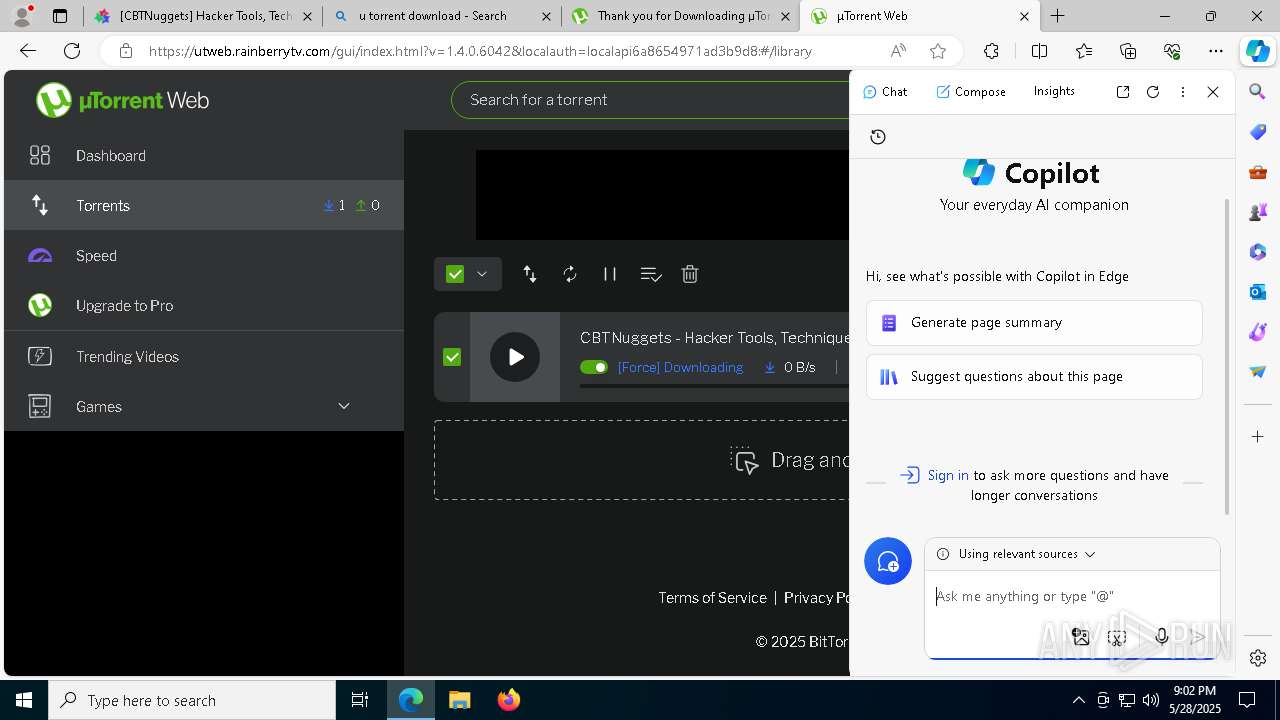The height and width of the screenshot is (720, 1280).
Task: Uncheck the CBT Nuggets torrent checkbox
Action: [x=452, y=357]
